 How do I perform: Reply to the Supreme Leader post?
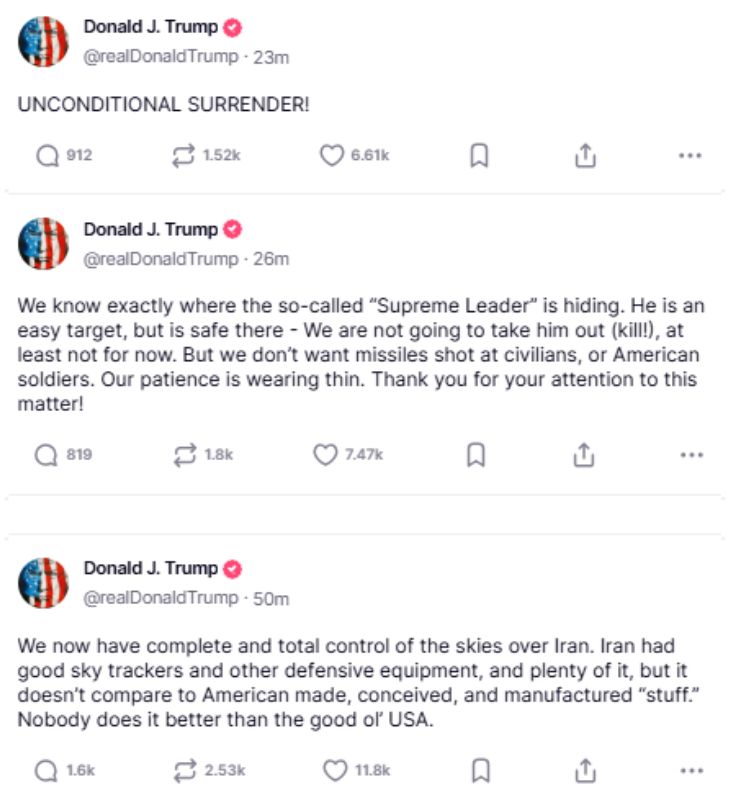47,455
